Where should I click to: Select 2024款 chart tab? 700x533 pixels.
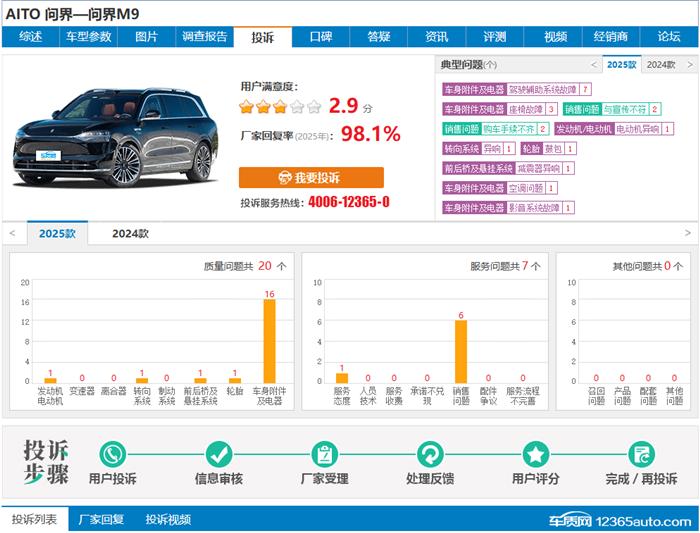130,233
